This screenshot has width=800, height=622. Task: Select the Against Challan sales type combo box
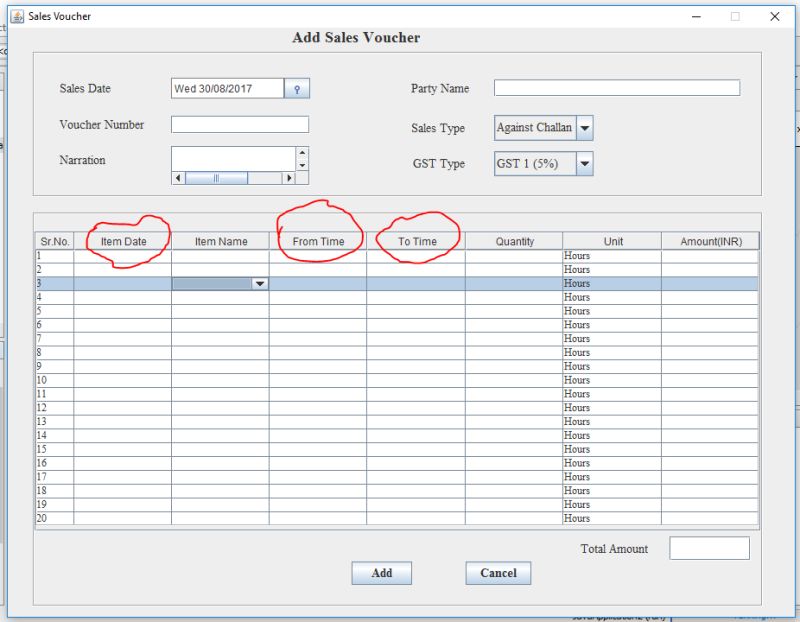tap(543, 128)
